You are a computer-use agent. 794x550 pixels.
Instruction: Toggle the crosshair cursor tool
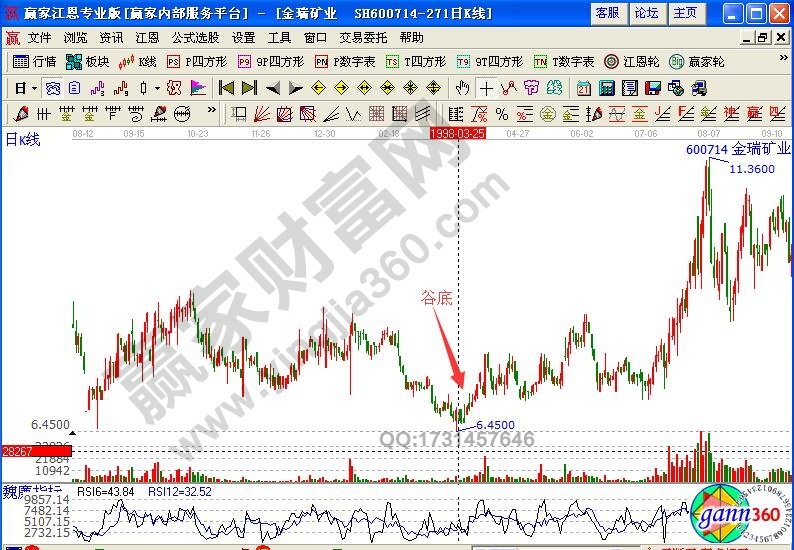click(x=486, y=87)
